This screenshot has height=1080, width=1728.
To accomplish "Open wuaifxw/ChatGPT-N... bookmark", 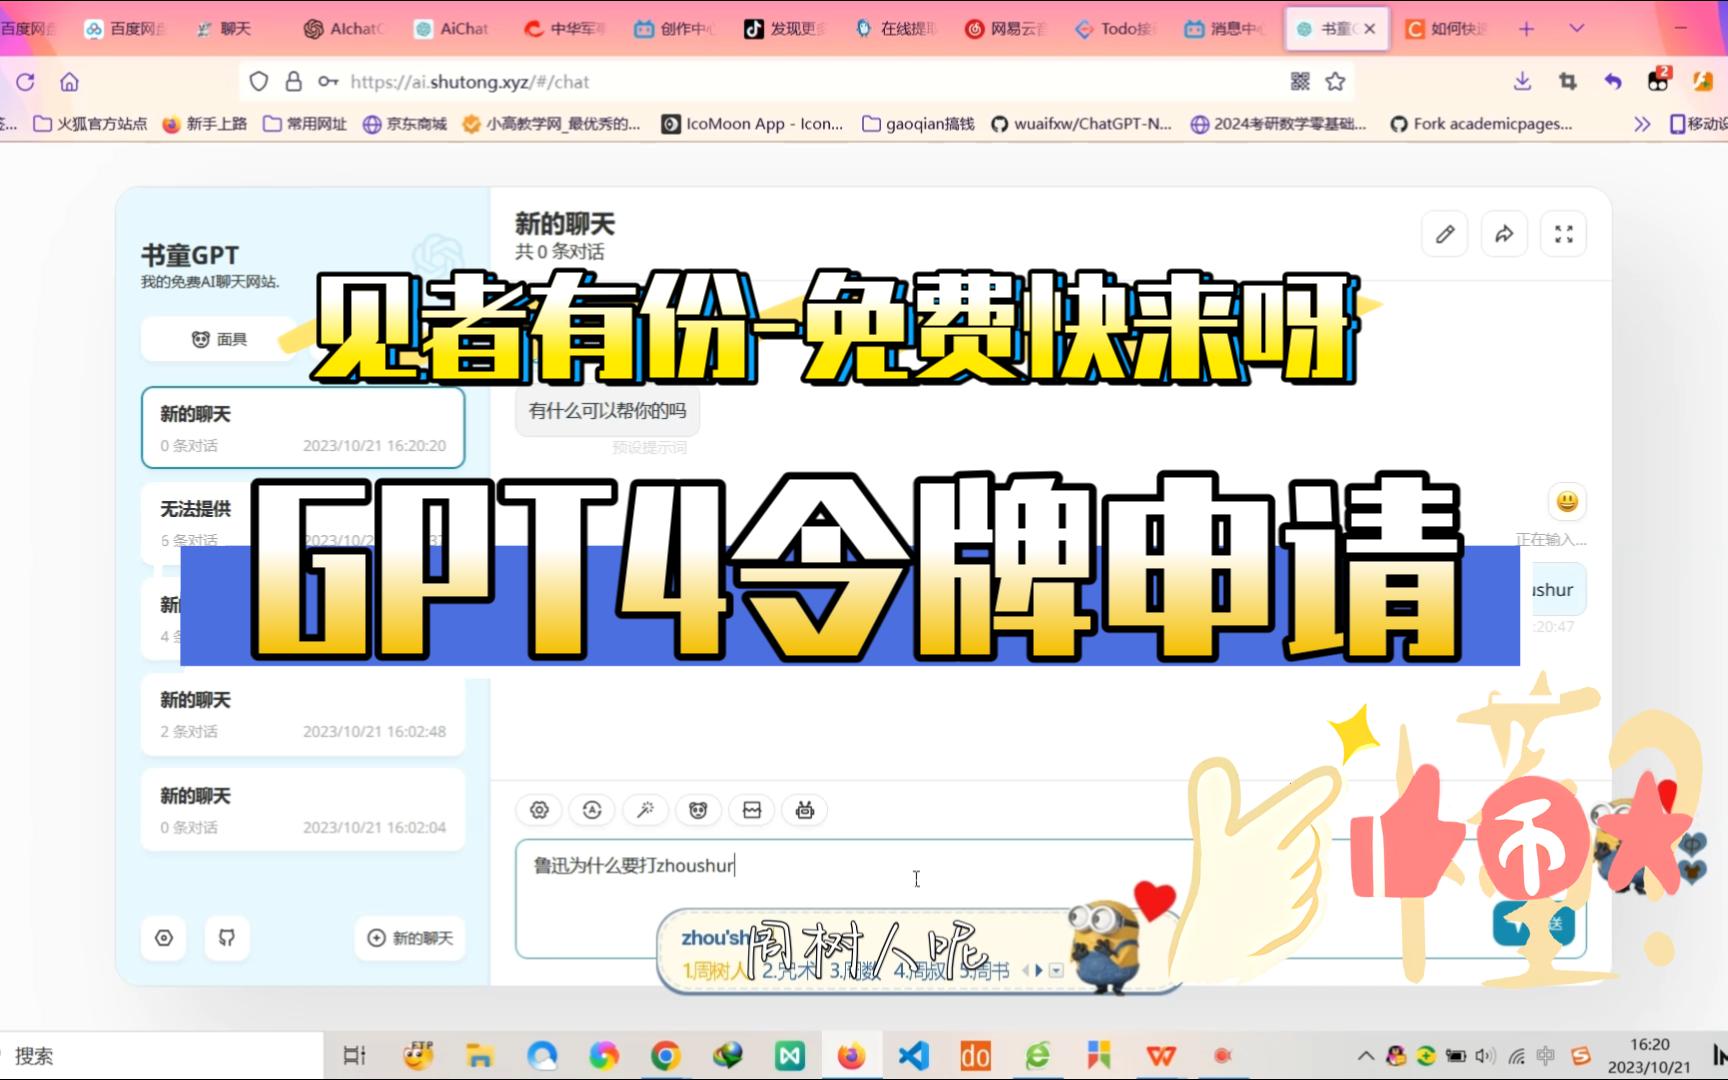I will point(1081,124).
